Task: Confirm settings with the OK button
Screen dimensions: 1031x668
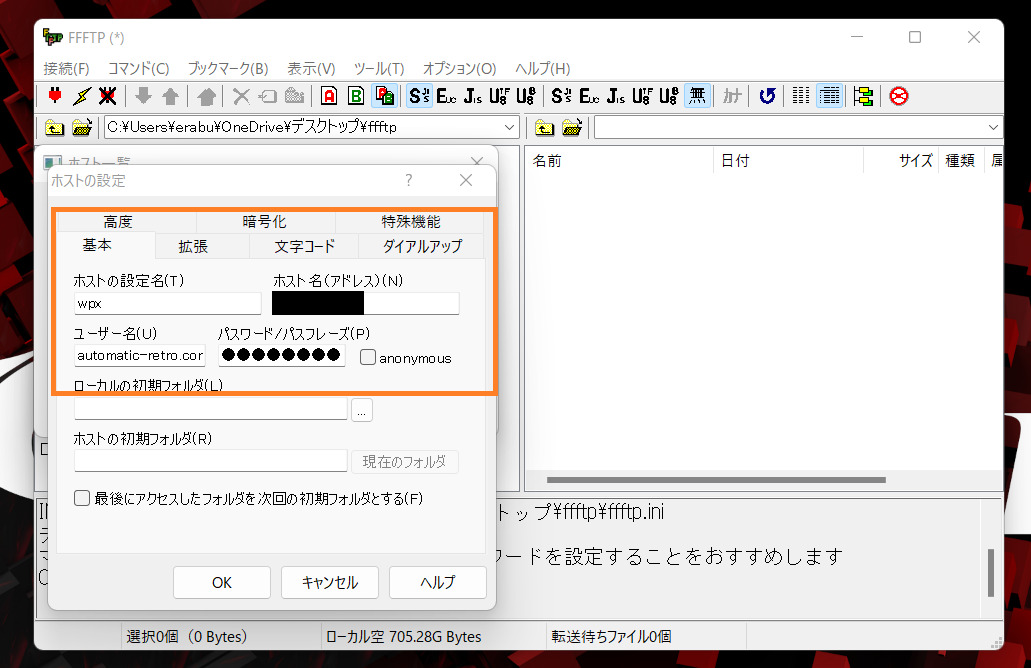Action: tap(221, 582)
